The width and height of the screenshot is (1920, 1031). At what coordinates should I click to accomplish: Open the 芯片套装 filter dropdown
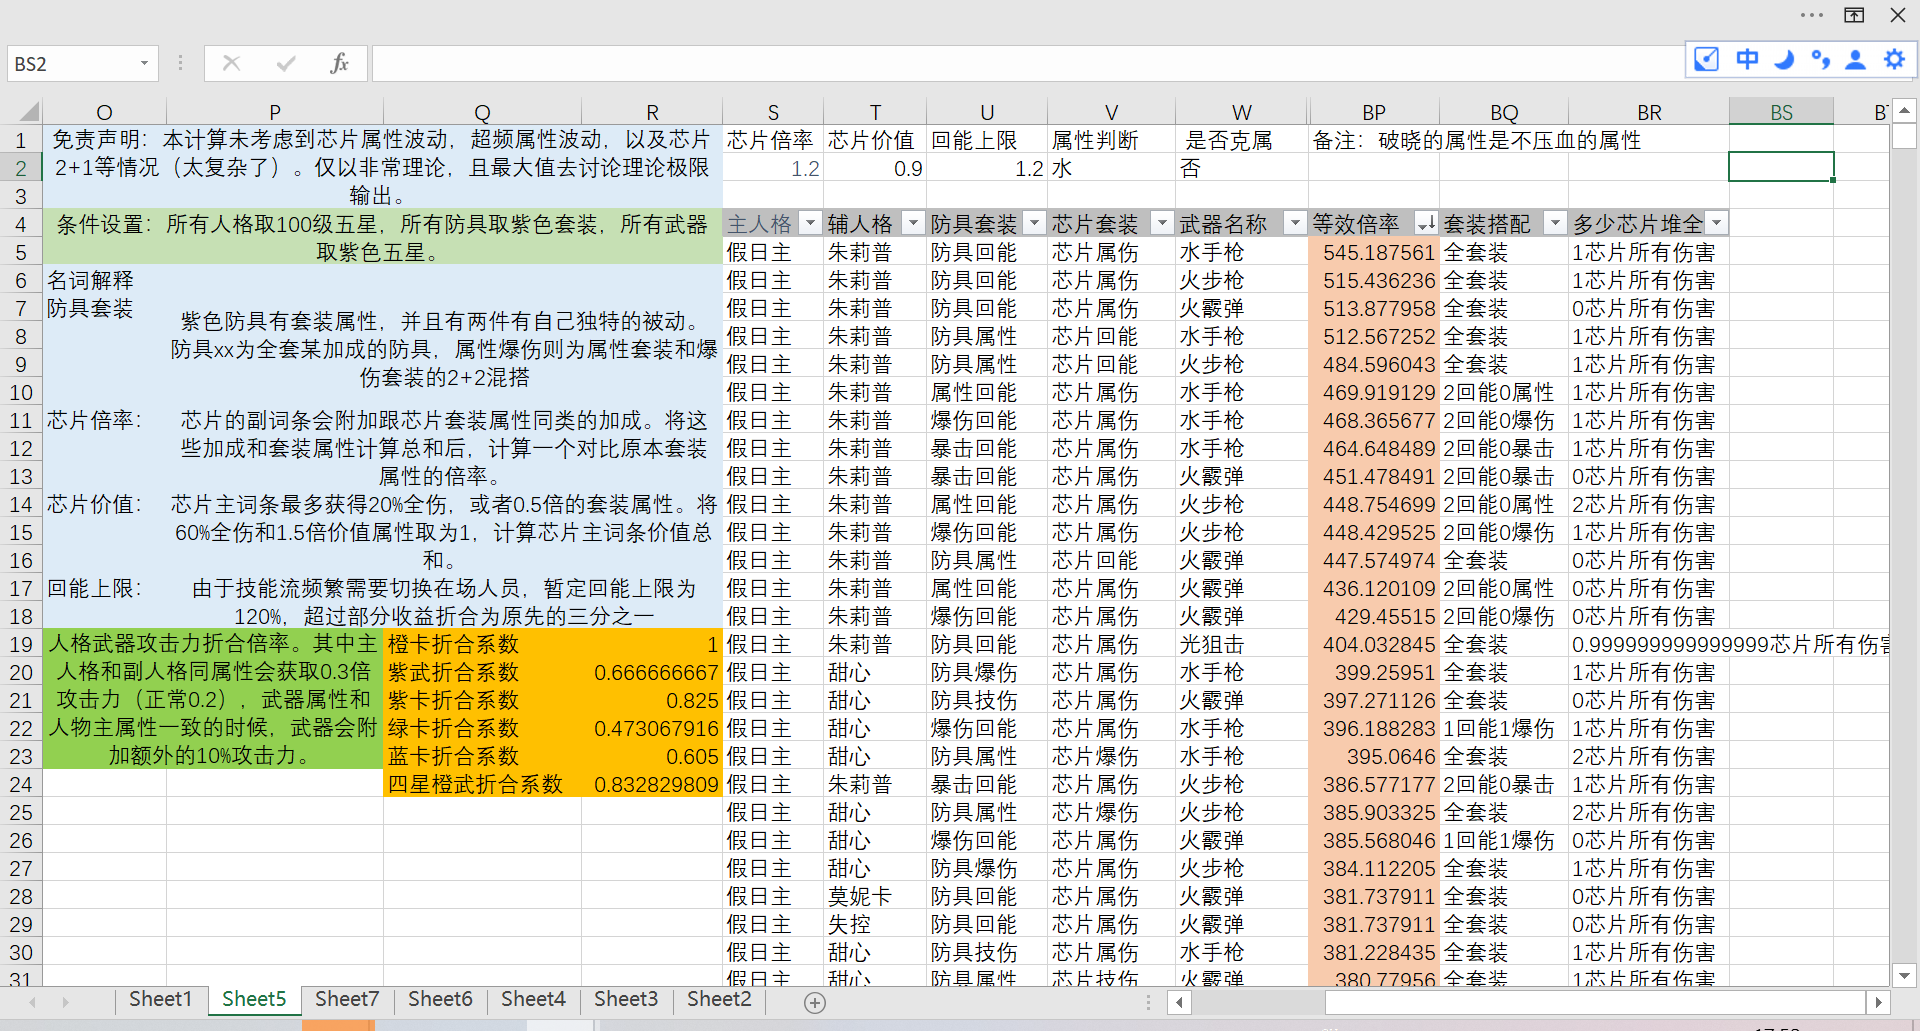[1162, 223]
